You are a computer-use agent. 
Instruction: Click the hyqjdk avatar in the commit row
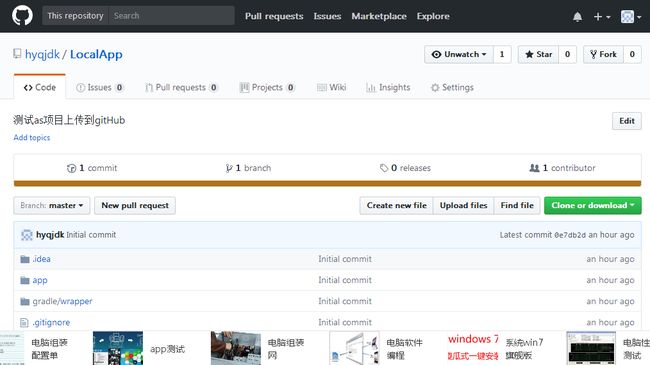[27, 235]
